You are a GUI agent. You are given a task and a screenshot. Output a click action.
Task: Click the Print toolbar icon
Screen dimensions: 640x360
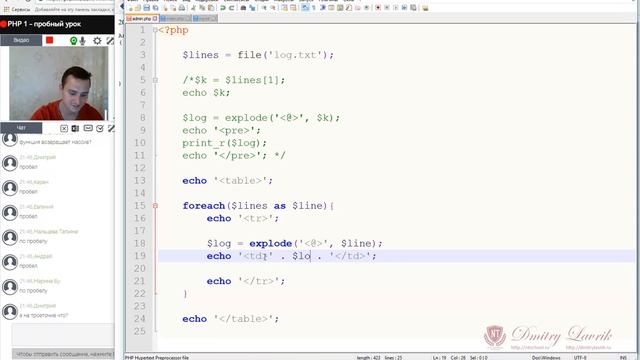click(x=182, y=8)
